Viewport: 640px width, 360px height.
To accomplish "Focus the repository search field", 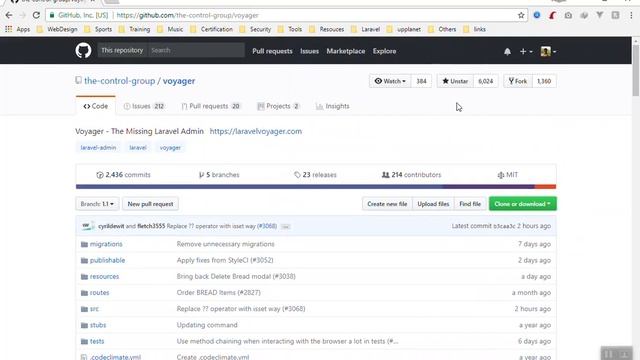I will pos(196,51).
